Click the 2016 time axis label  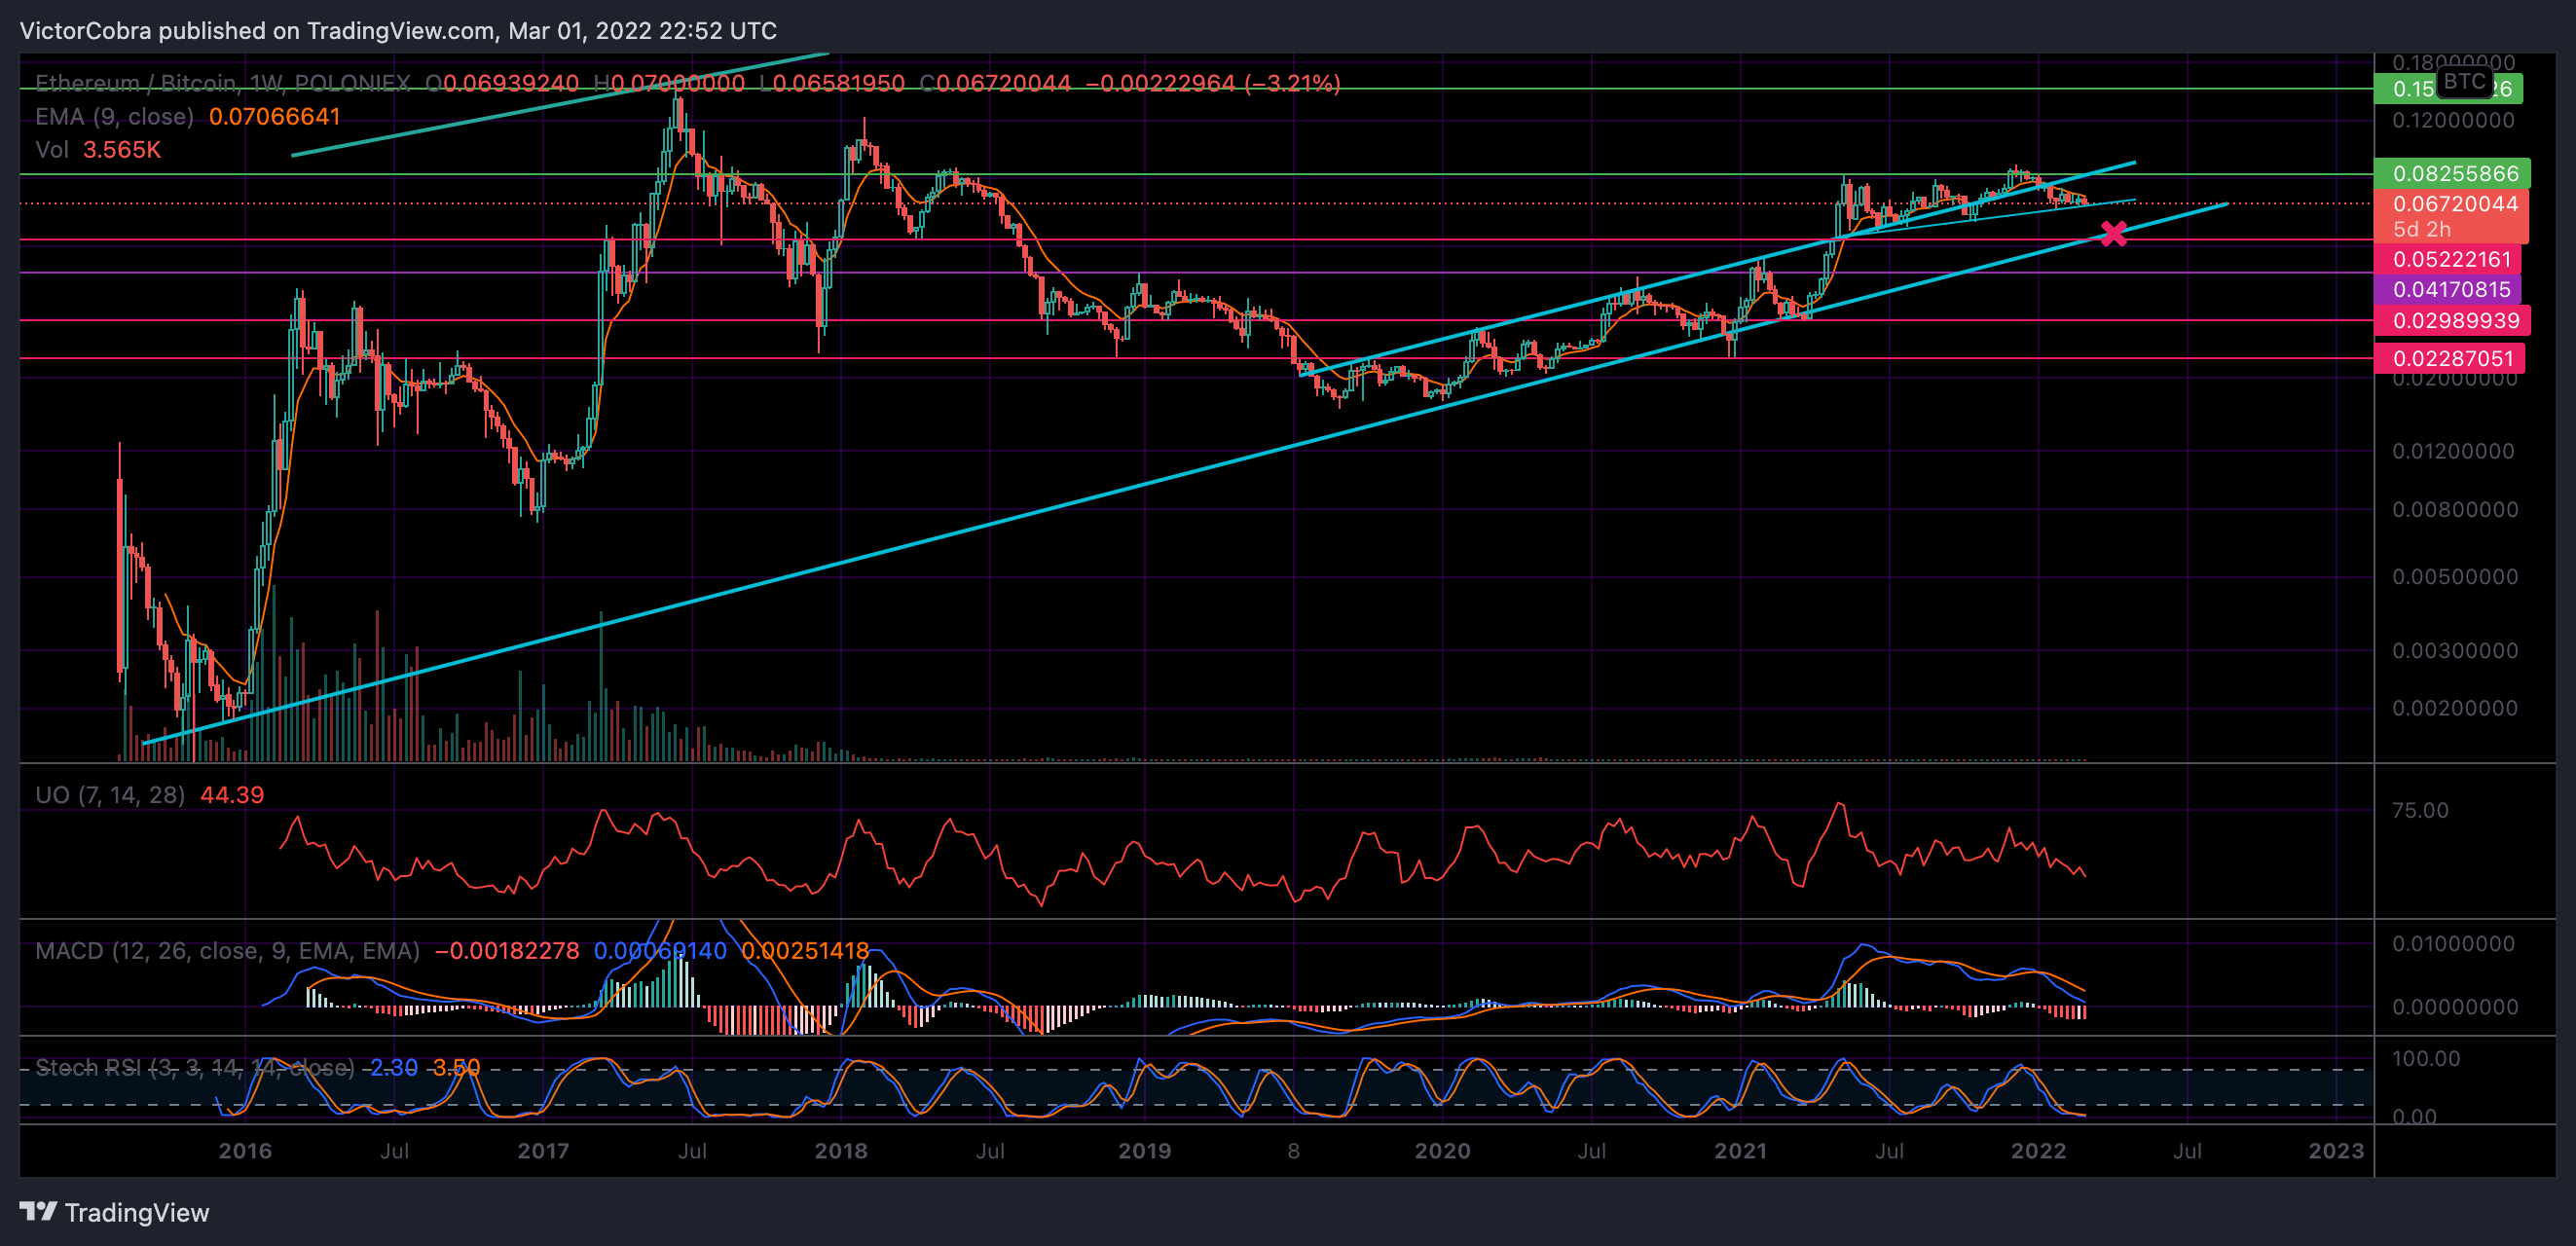(x=245, y=1151)
